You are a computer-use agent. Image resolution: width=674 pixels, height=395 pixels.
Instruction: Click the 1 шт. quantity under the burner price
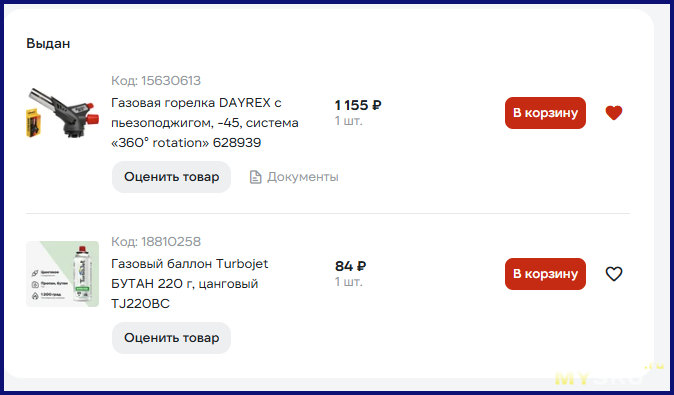pyautogui.click(x=349, y=121)
